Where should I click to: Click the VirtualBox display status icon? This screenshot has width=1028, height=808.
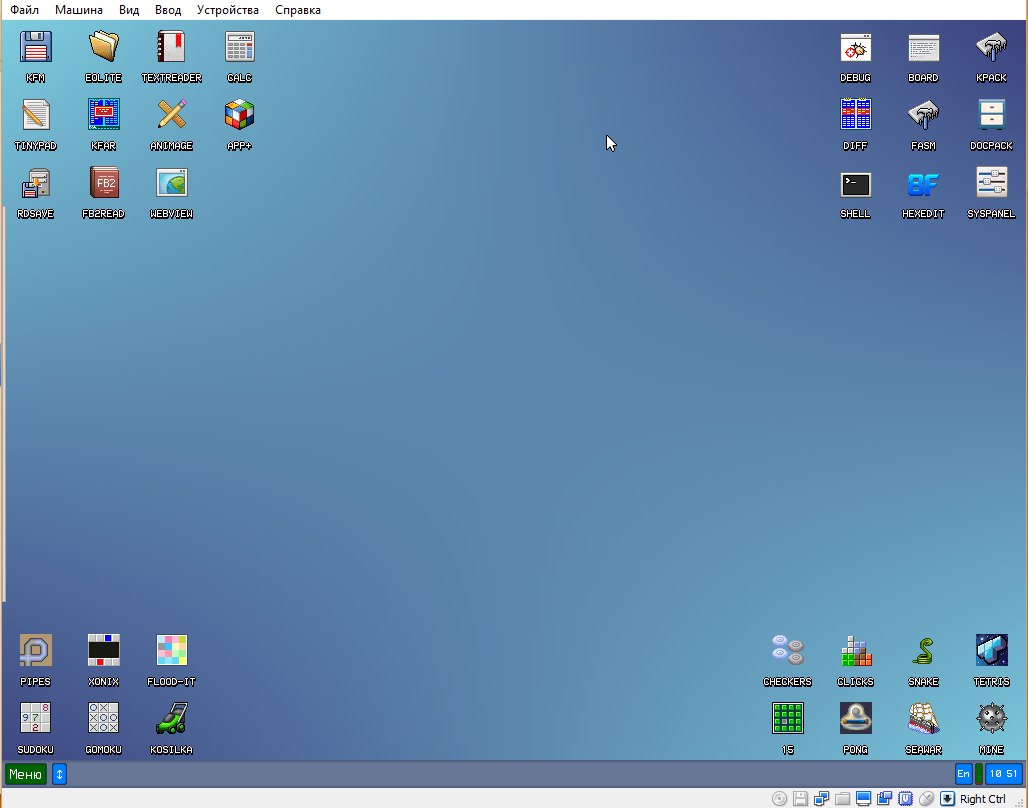point(863,798)
